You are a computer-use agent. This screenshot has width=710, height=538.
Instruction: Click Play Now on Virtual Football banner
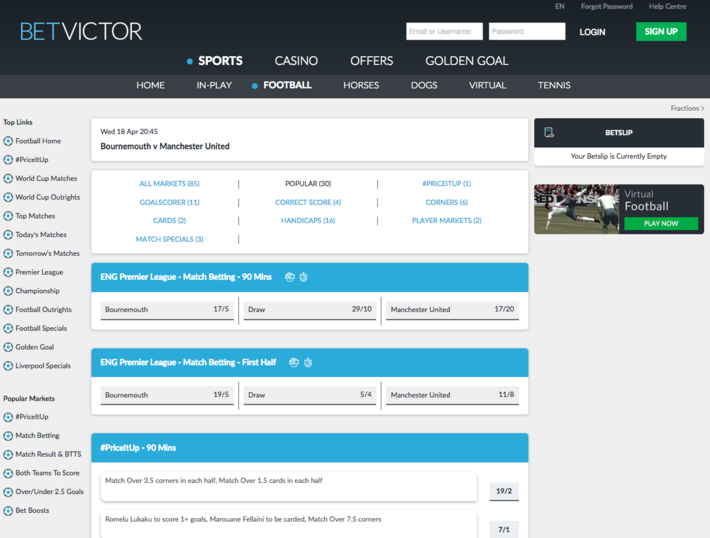click(661, 223)
